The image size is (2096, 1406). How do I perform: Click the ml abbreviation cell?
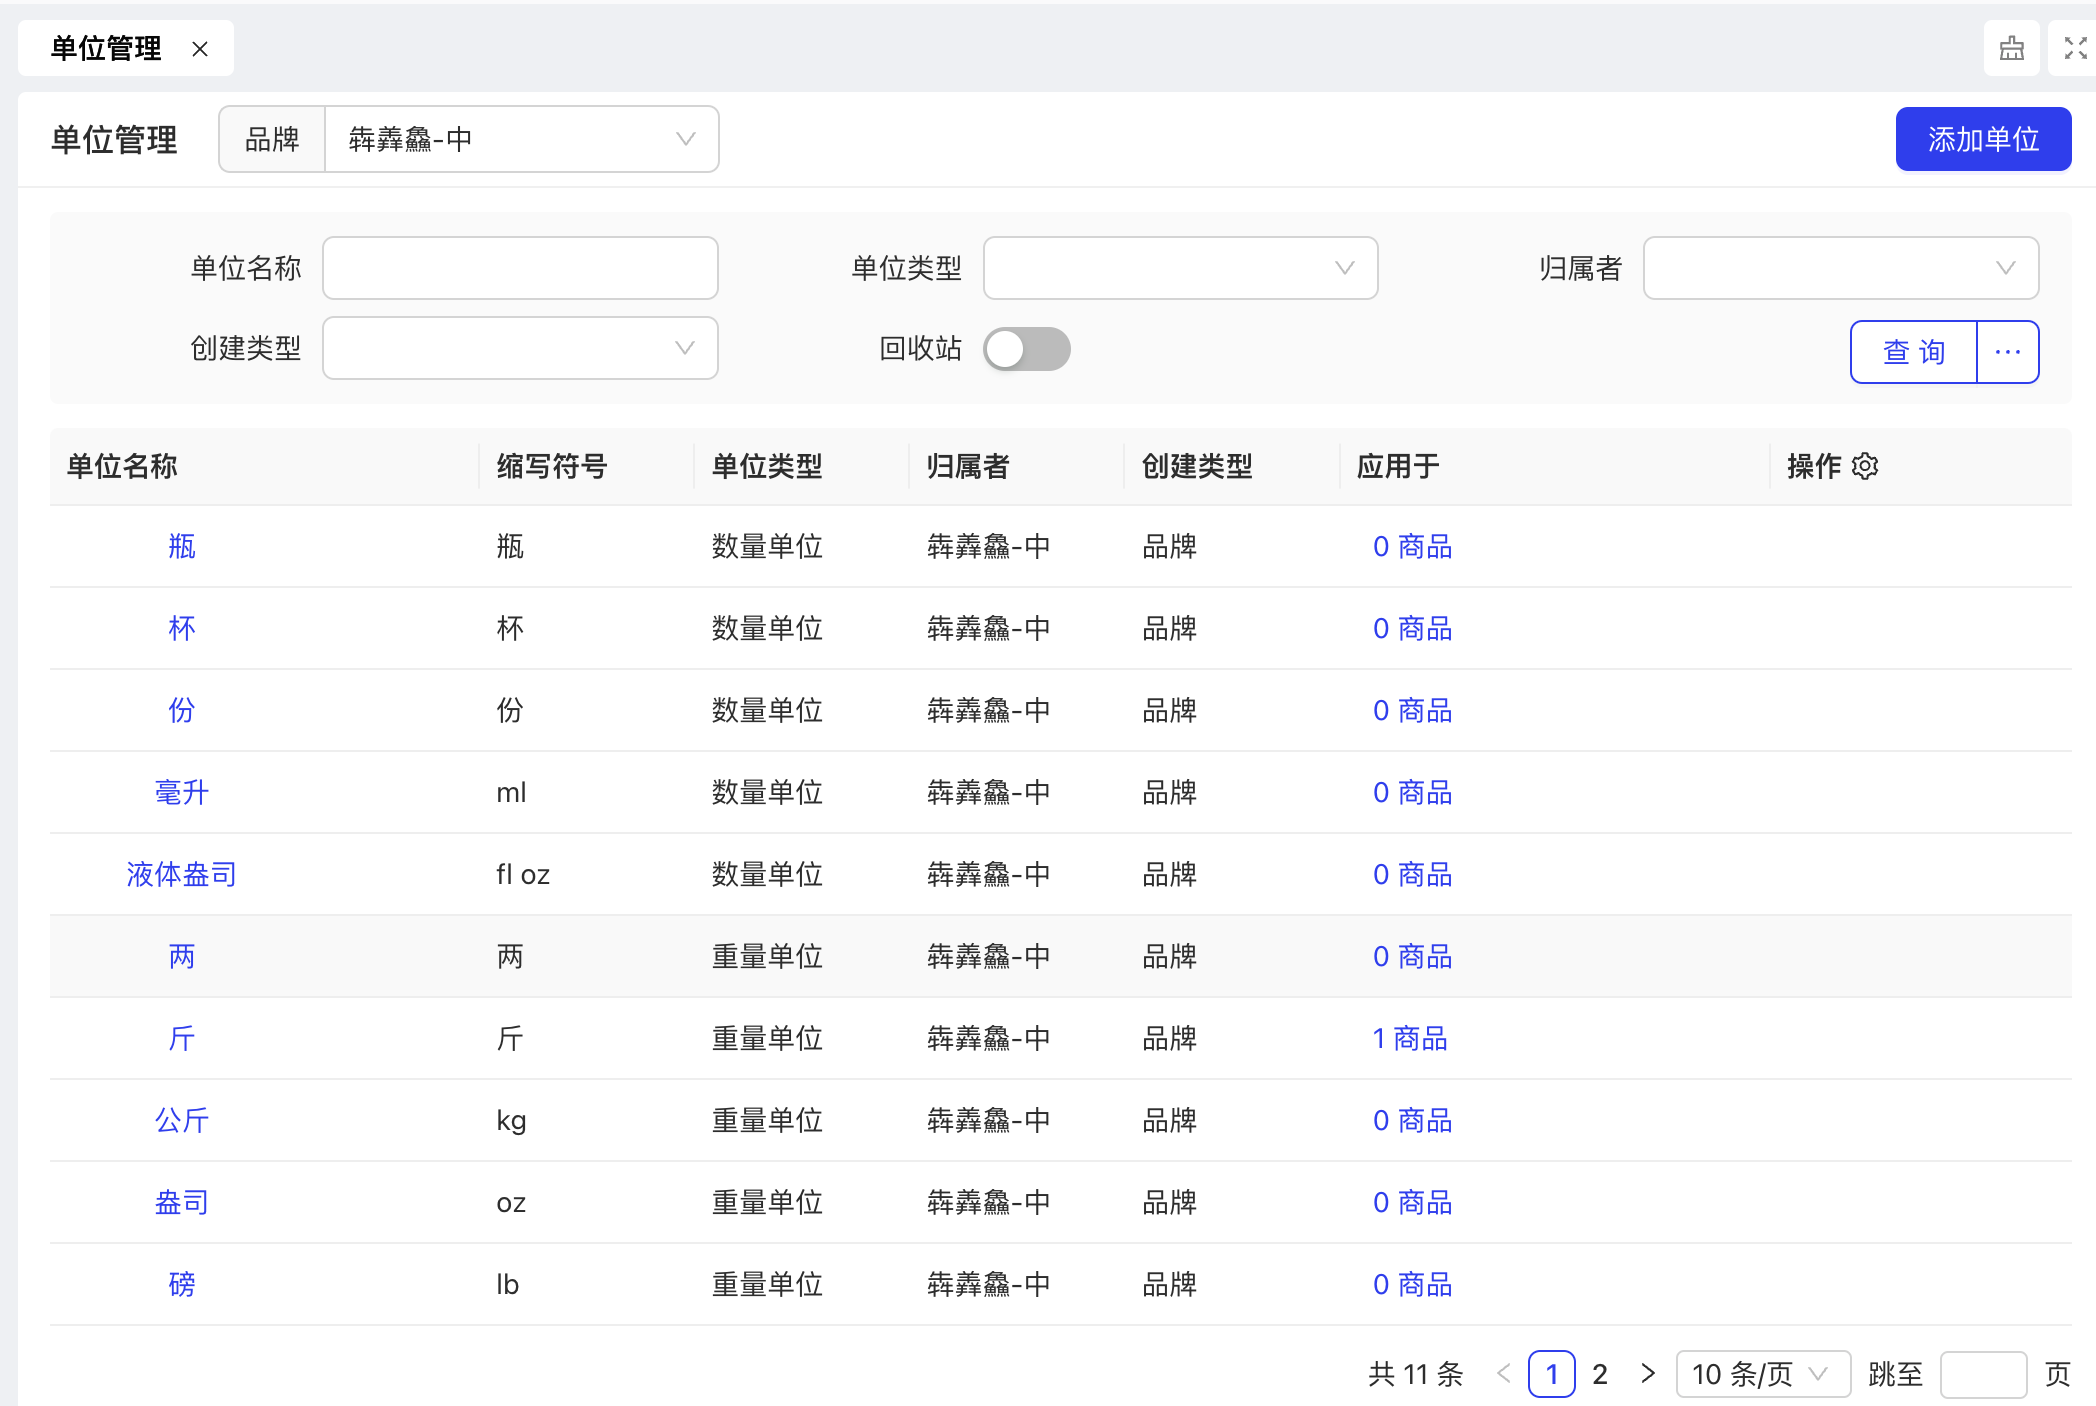(x=511, y=792)
